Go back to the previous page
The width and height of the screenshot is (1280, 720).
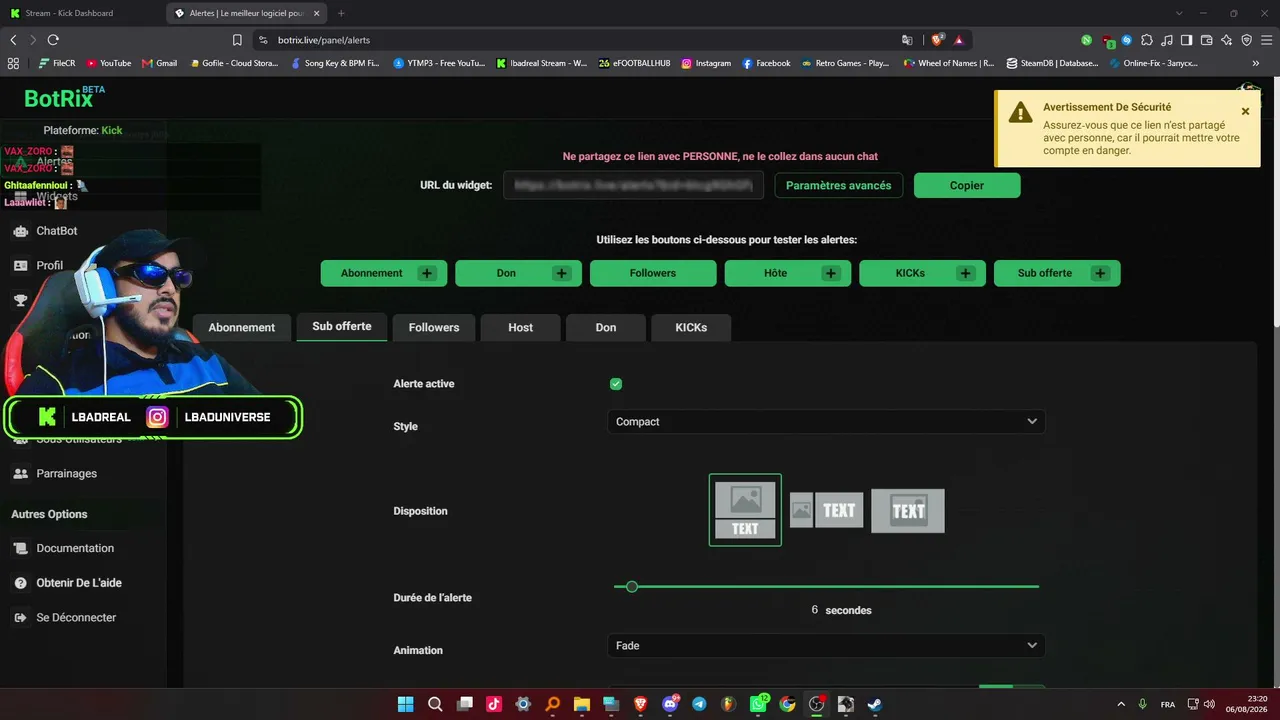tap(13, 40)
